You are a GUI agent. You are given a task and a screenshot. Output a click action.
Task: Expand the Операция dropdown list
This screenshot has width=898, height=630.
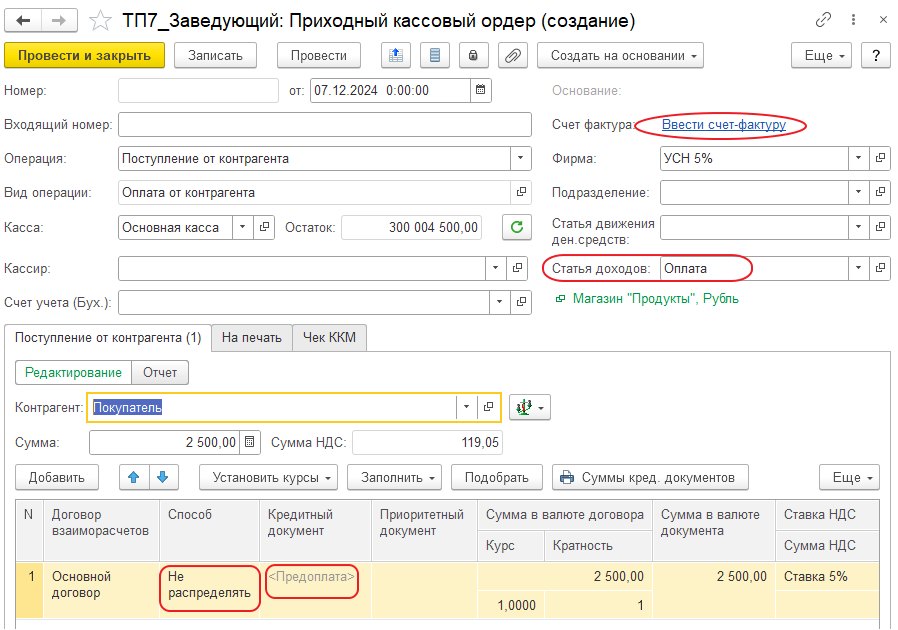click(x=521, y=158)
